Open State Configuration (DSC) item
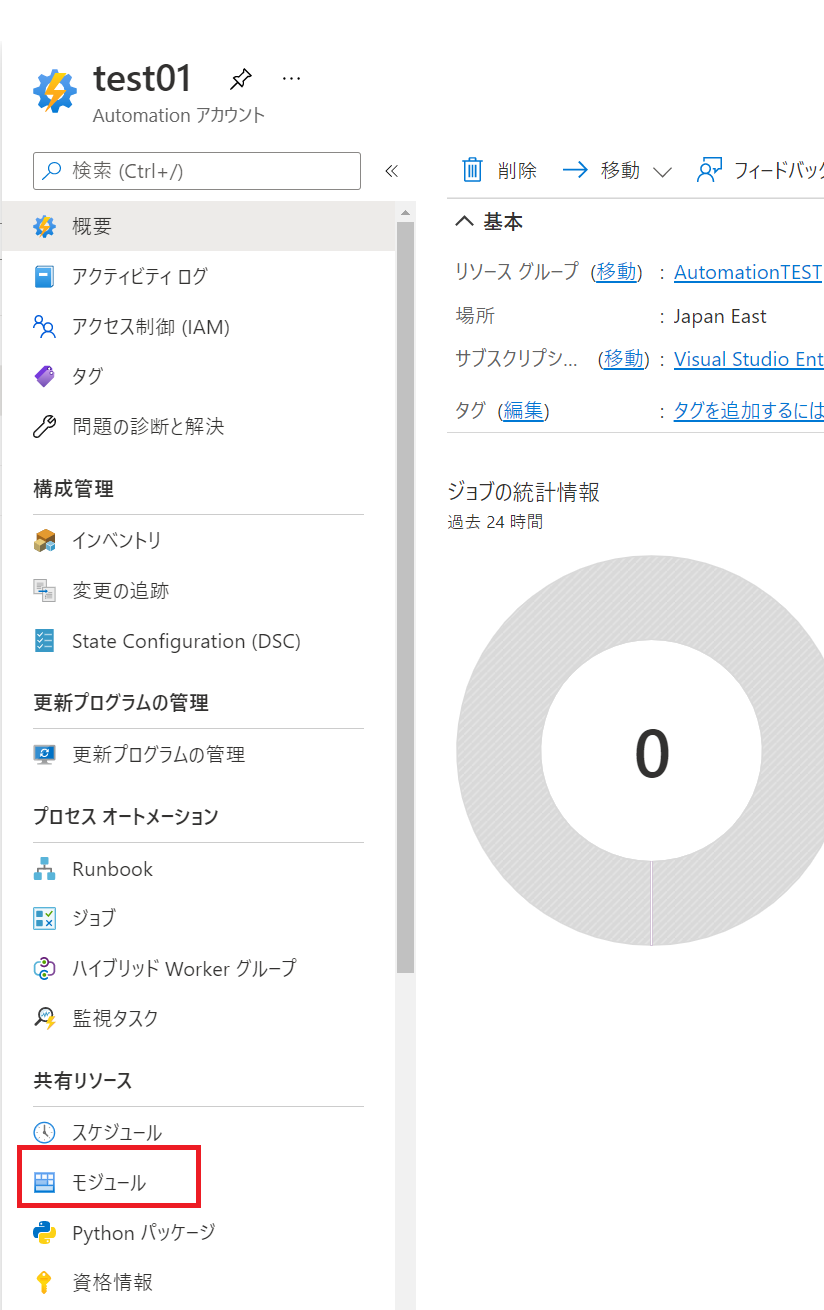 click(185, 641)
